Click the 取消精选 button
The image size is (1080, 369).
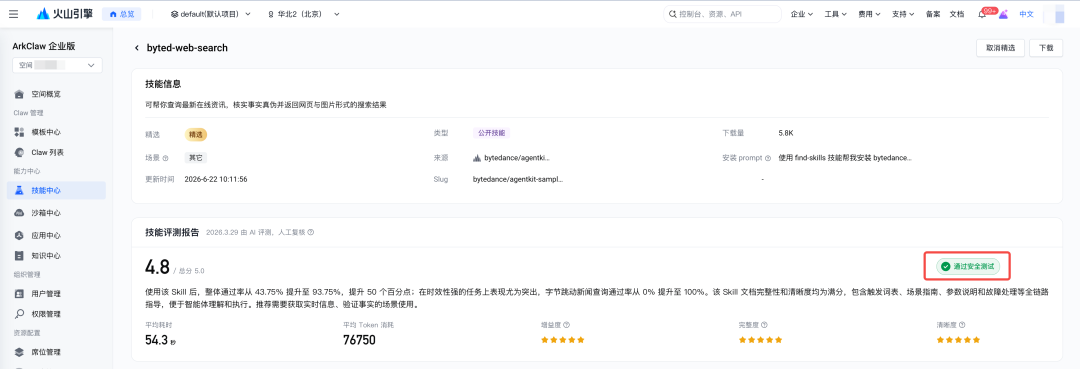1000,48
